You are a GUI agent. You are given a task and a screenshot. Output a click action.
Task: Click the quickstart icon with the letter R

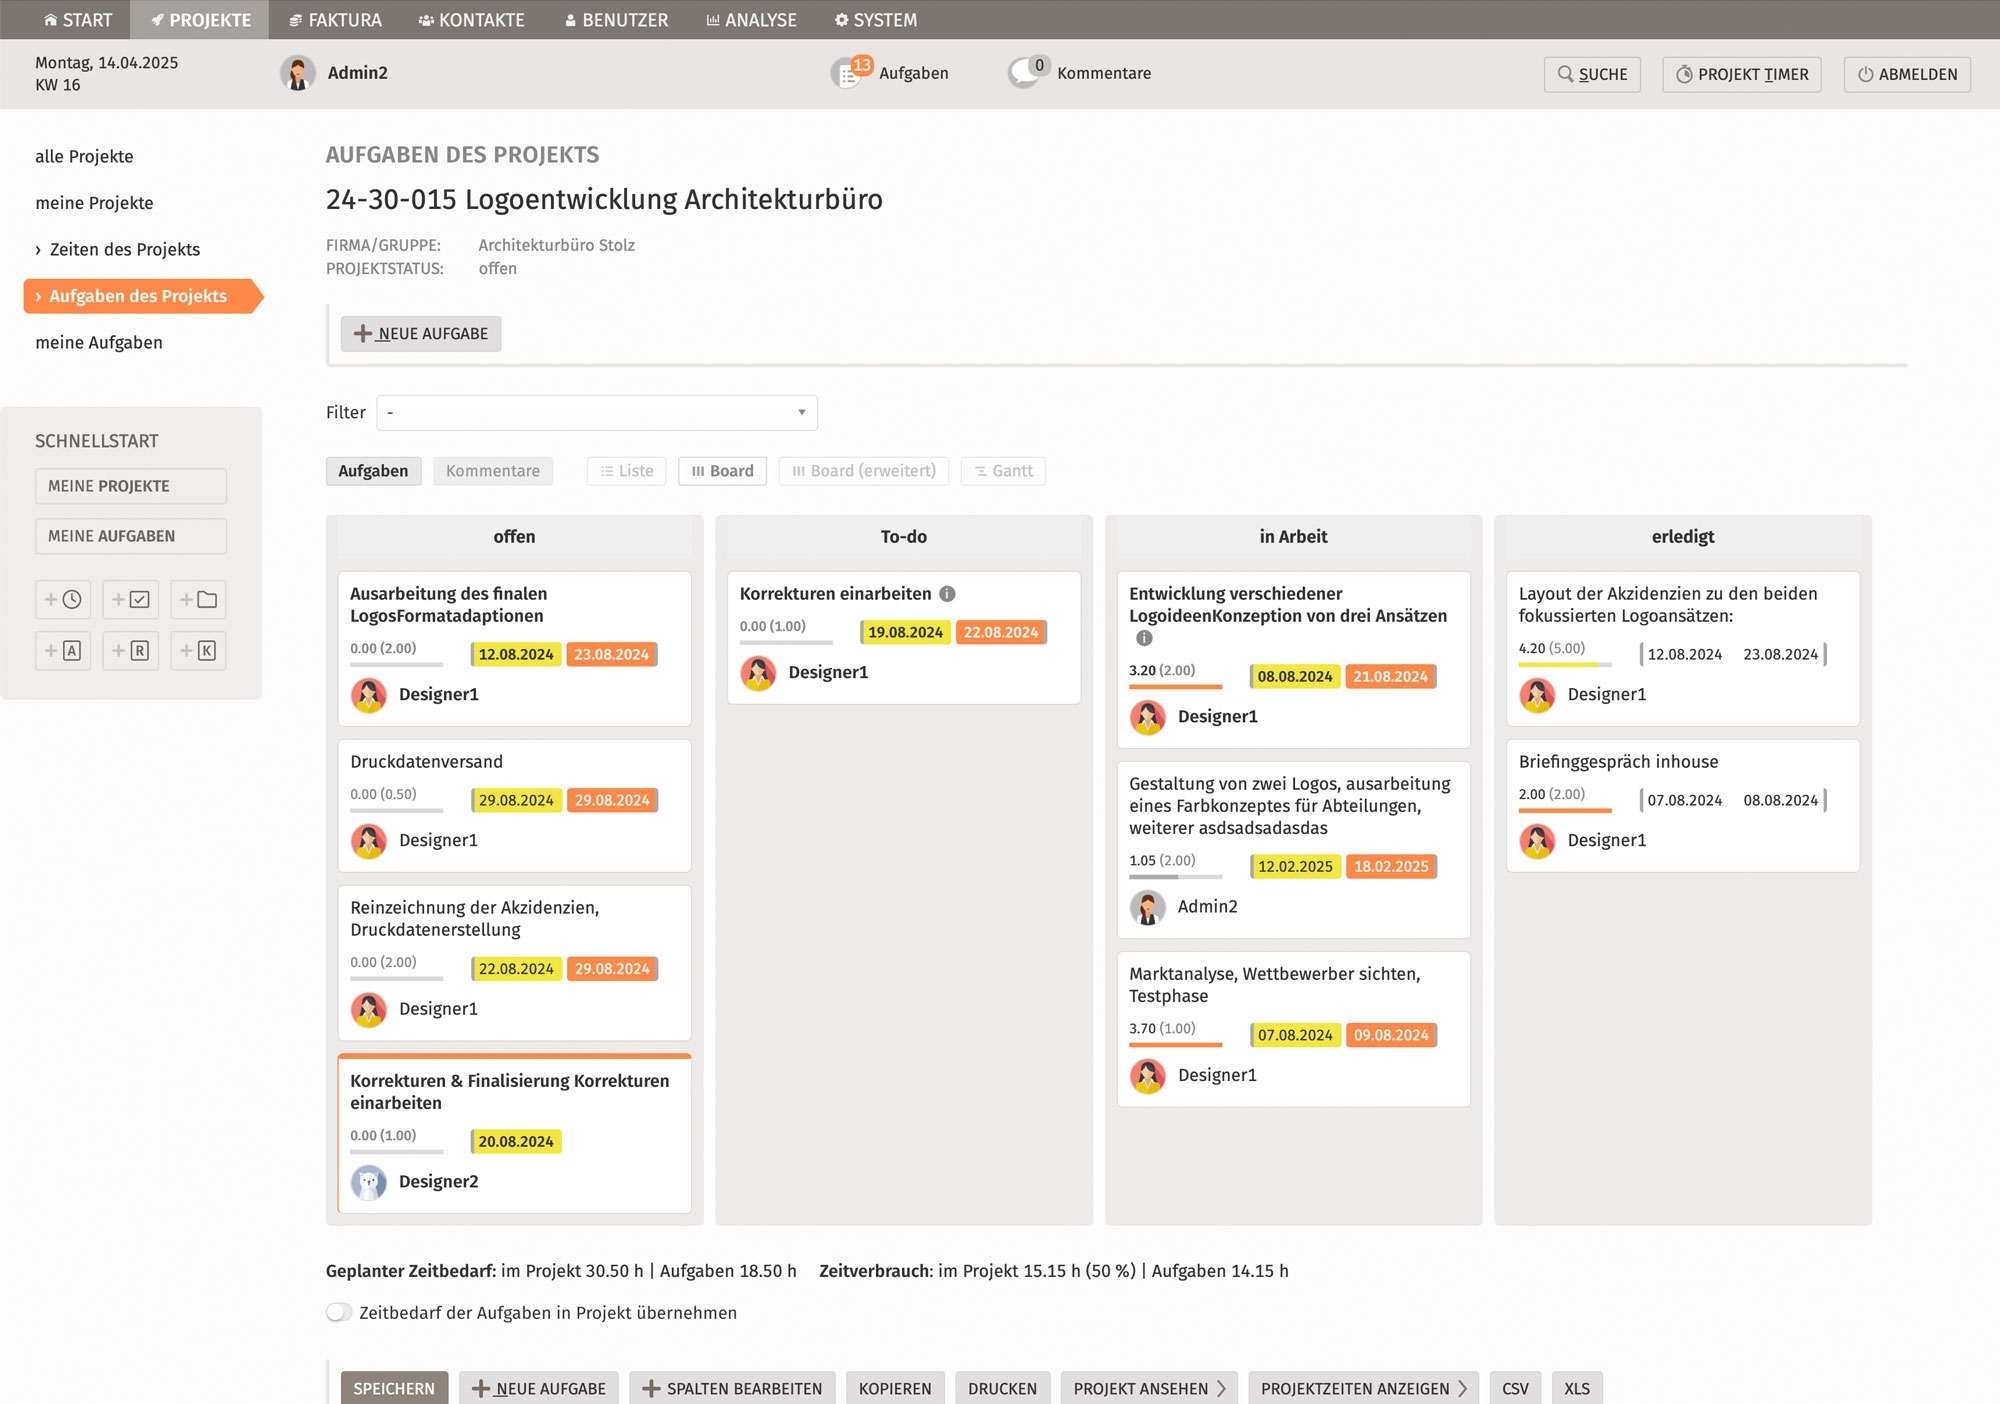tap(131, 651)
